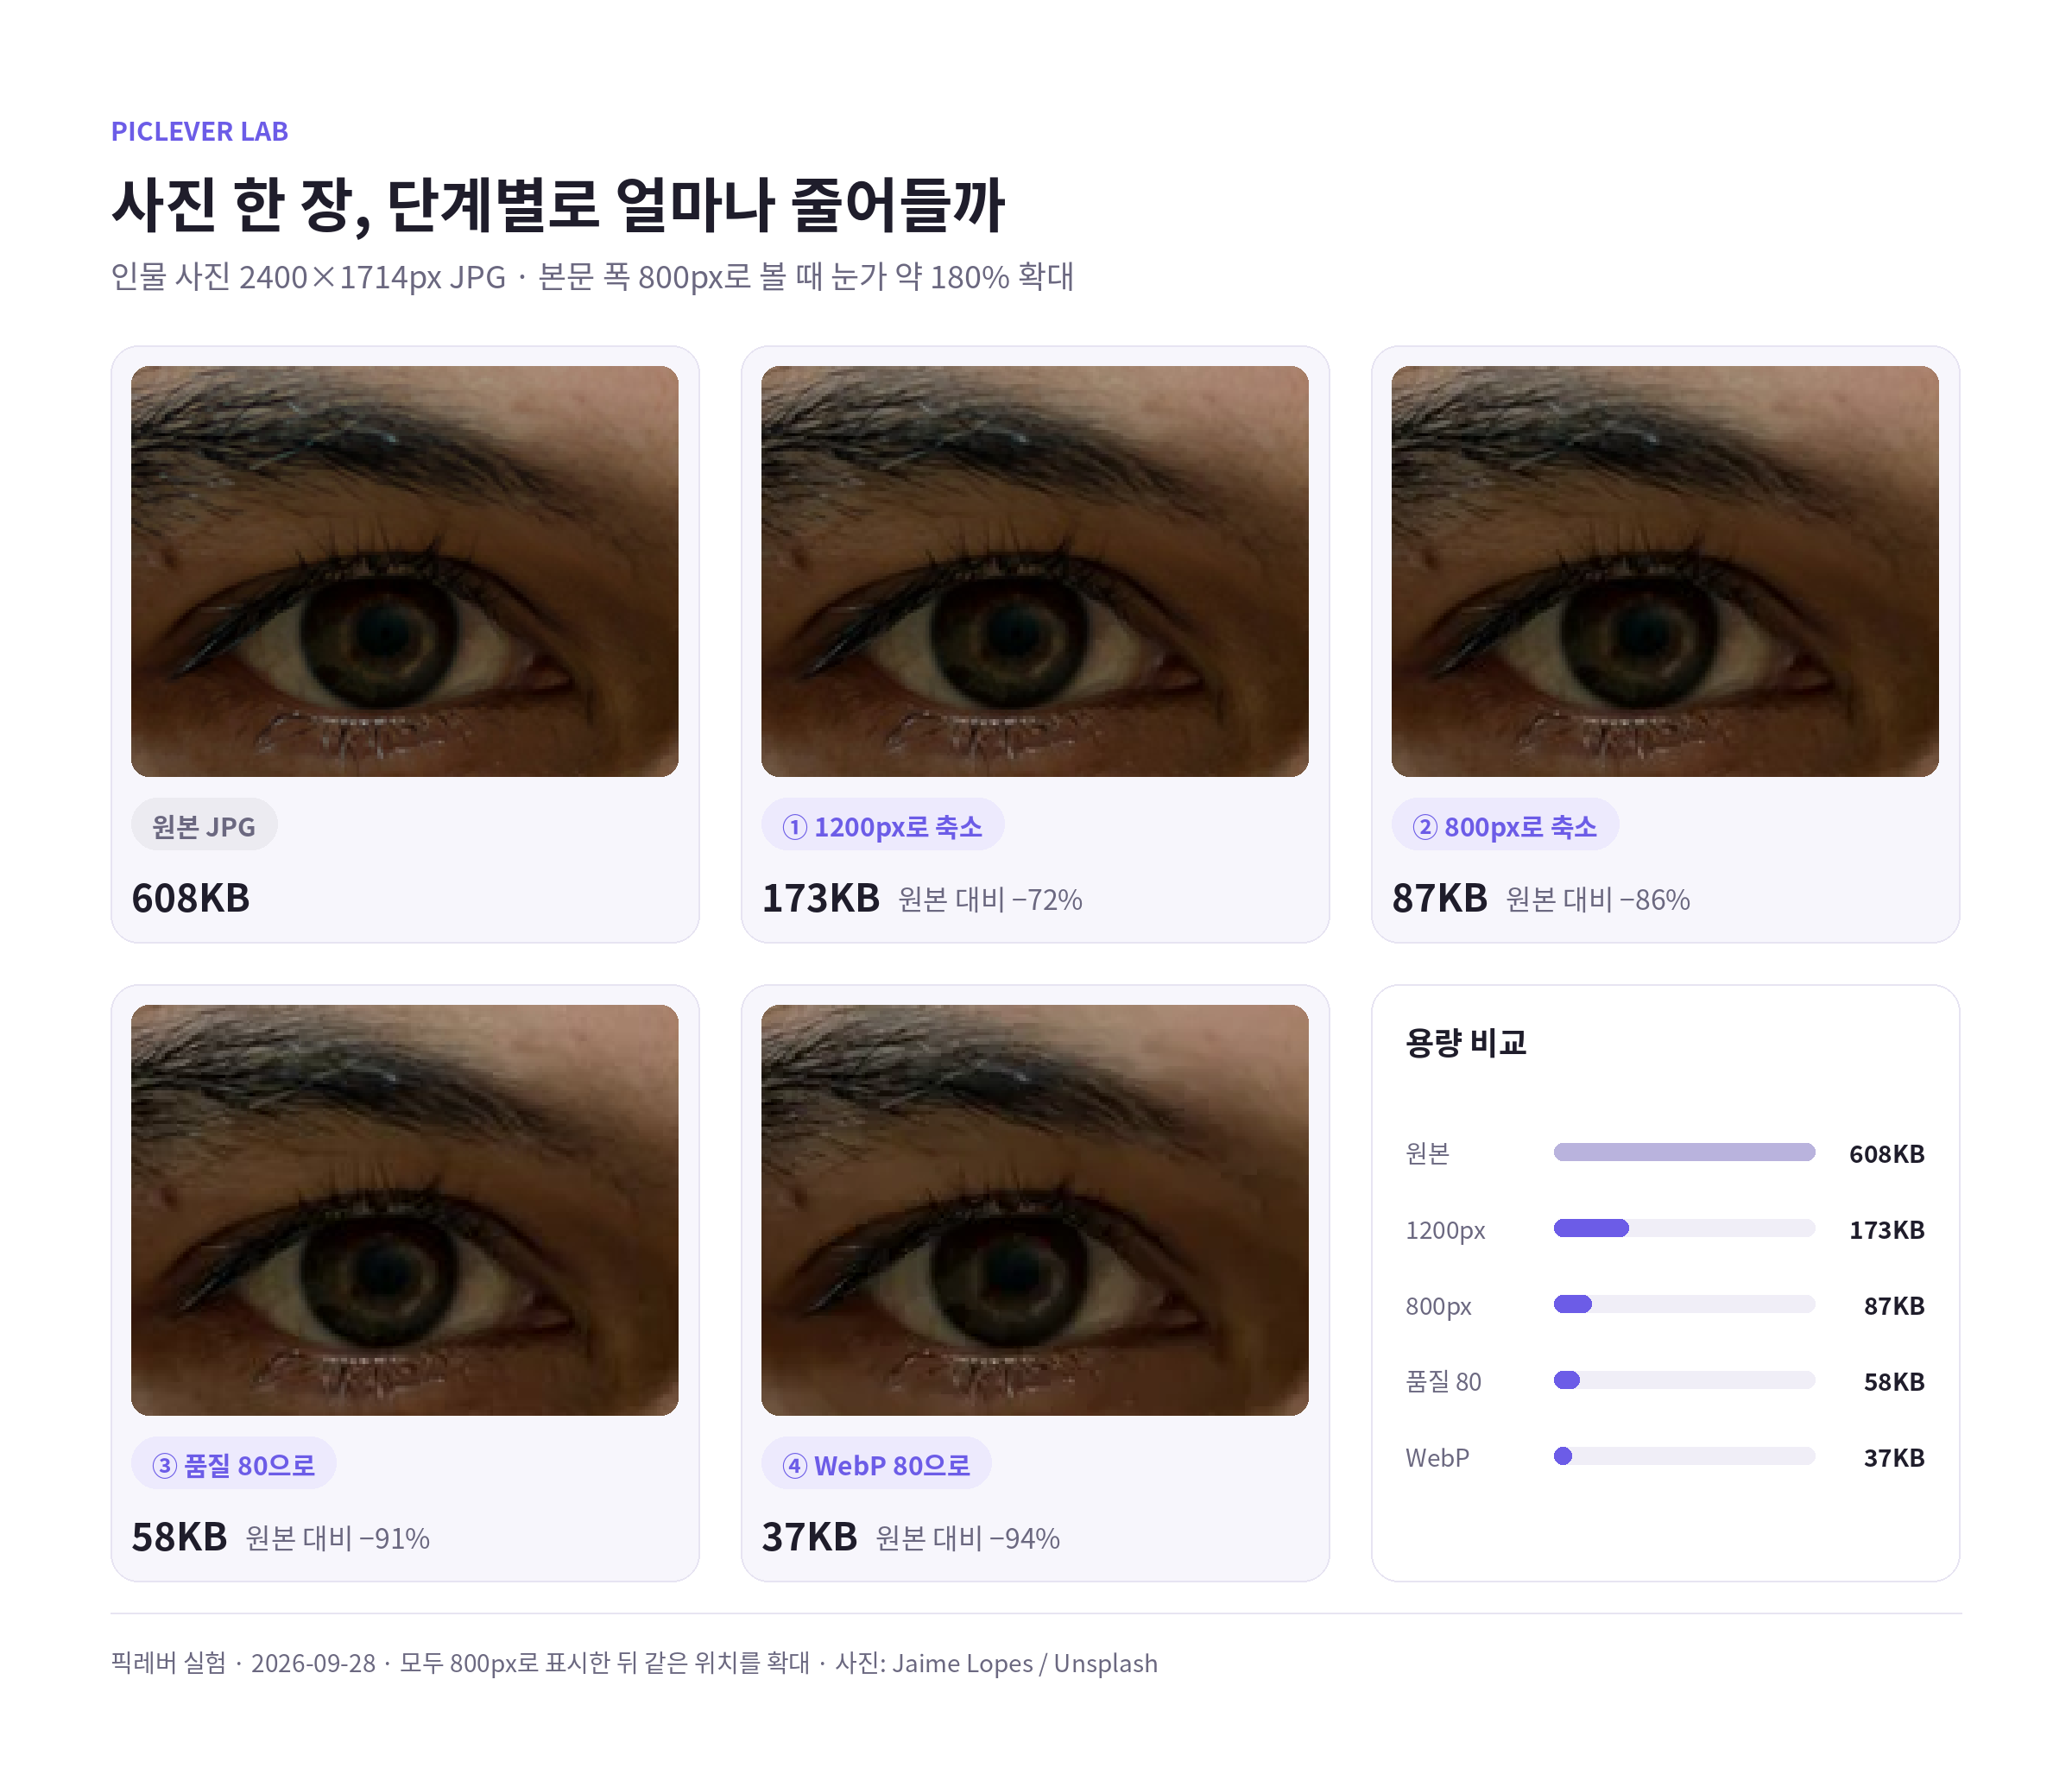The image size is (2072, 1768).
Task: Click the 원본 대비 −91% text
Action: [338, 1539]
